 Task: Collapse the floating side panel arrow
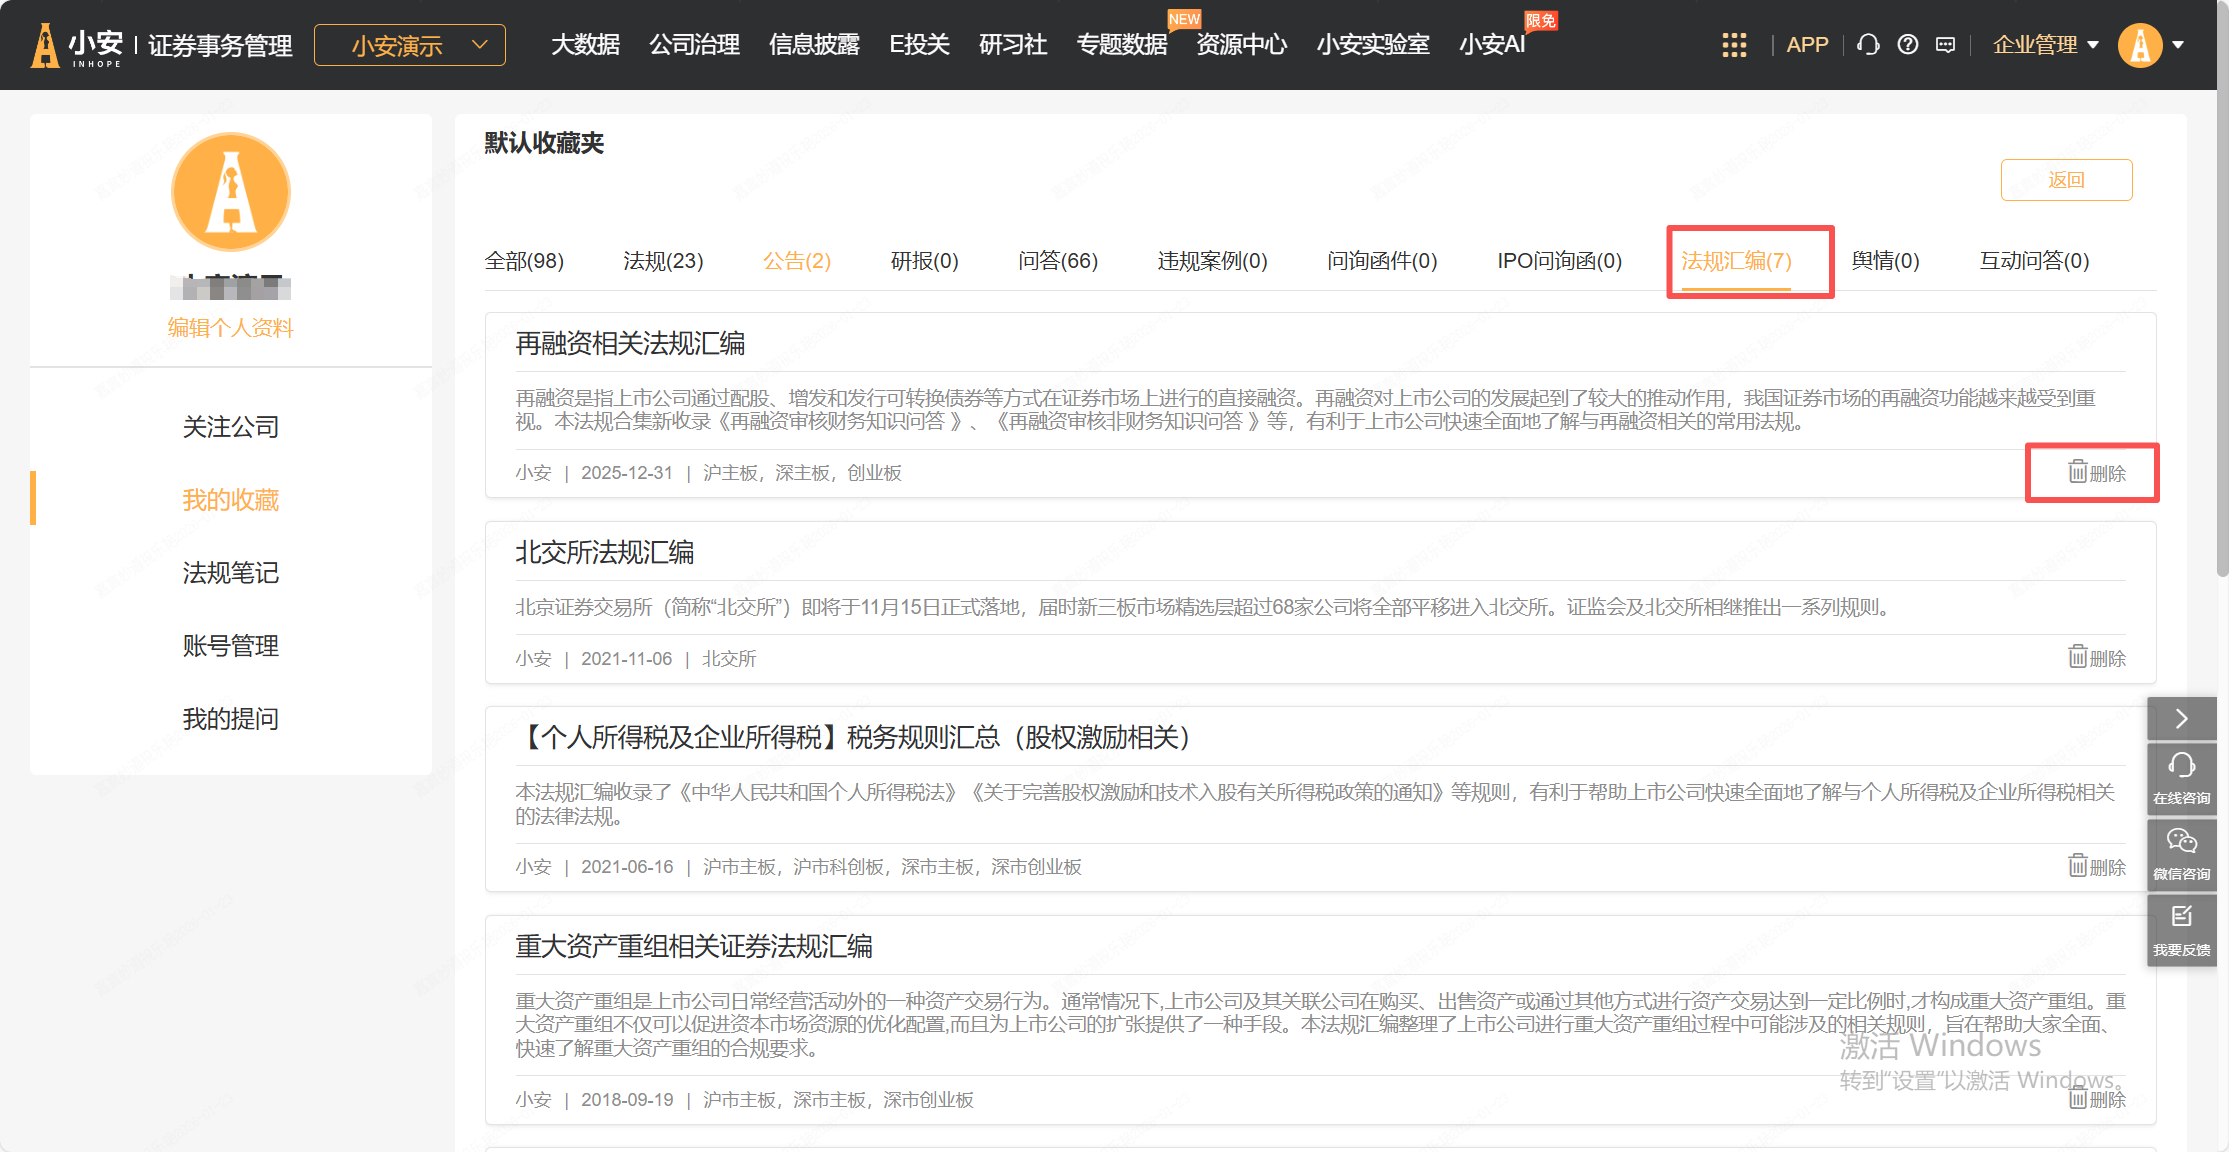[x=2182, y=719]
